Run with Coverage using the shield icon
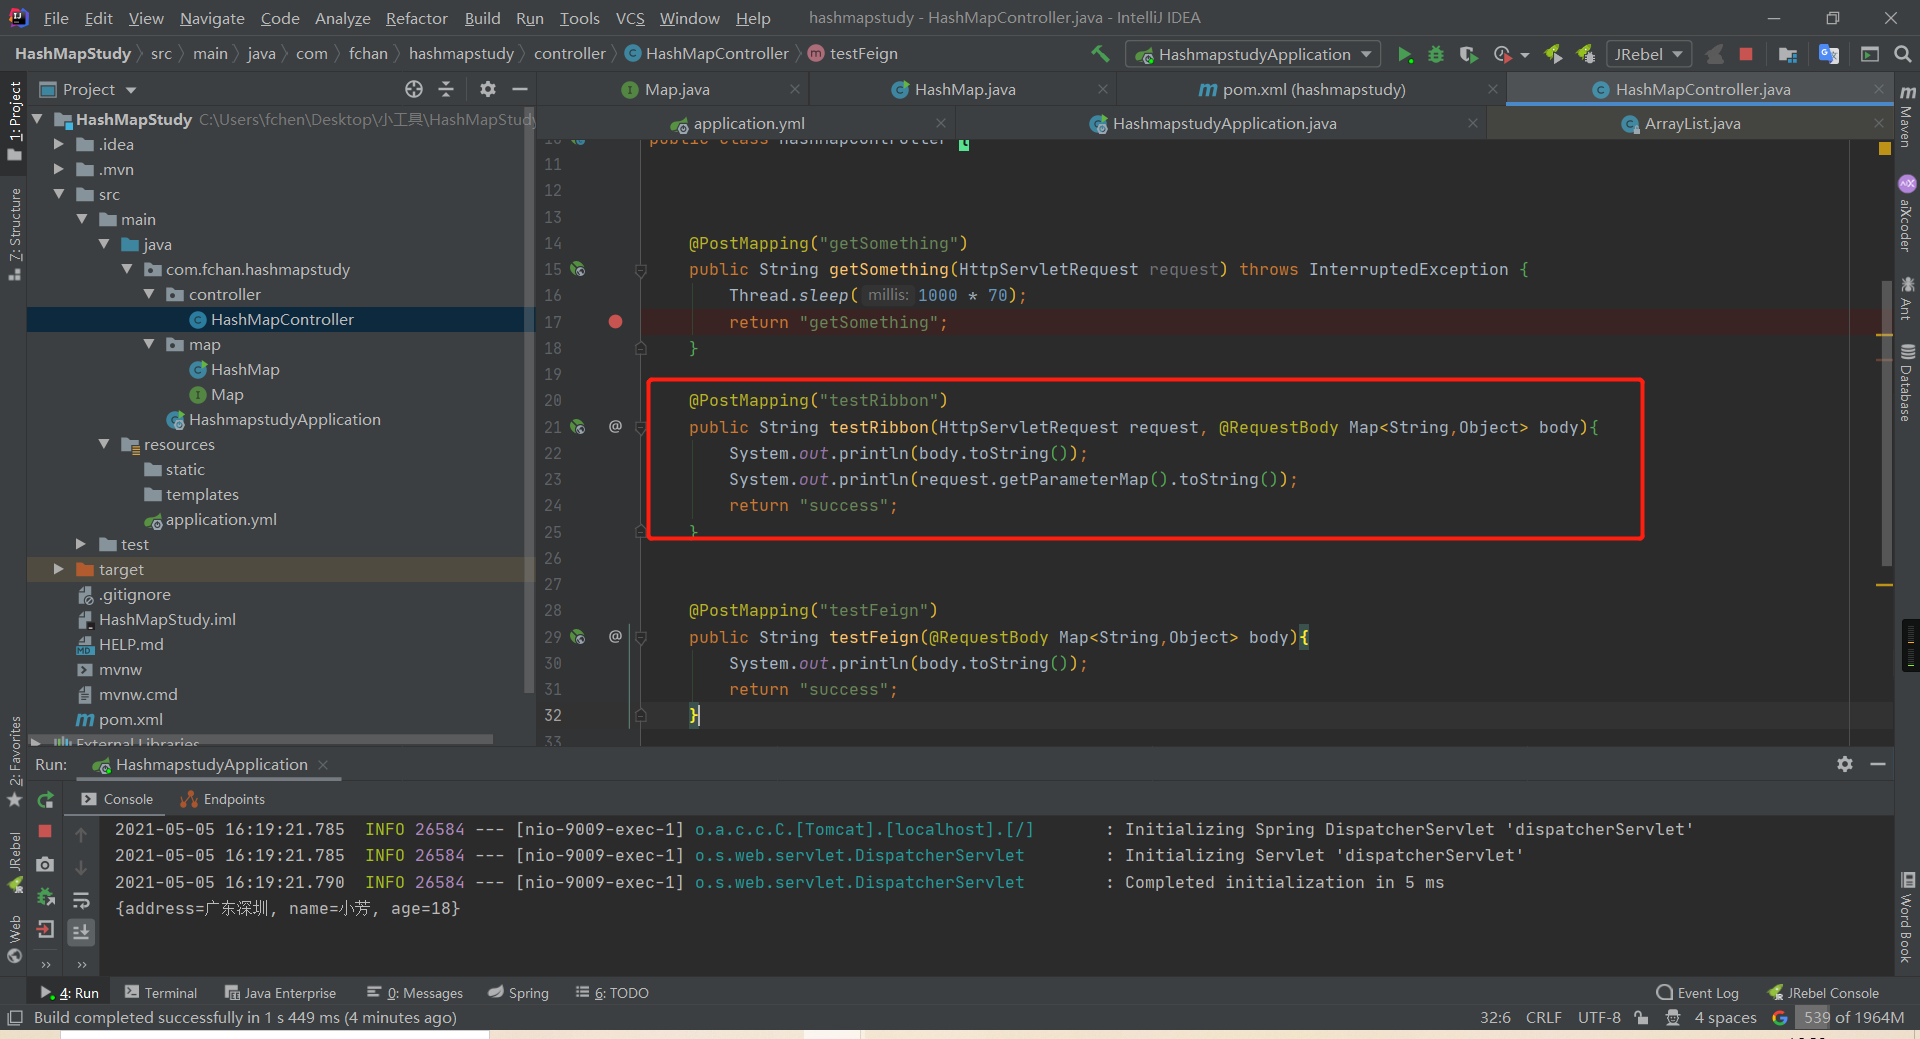Viewport: 1920px width, 1039px height. coord(1468,54)
